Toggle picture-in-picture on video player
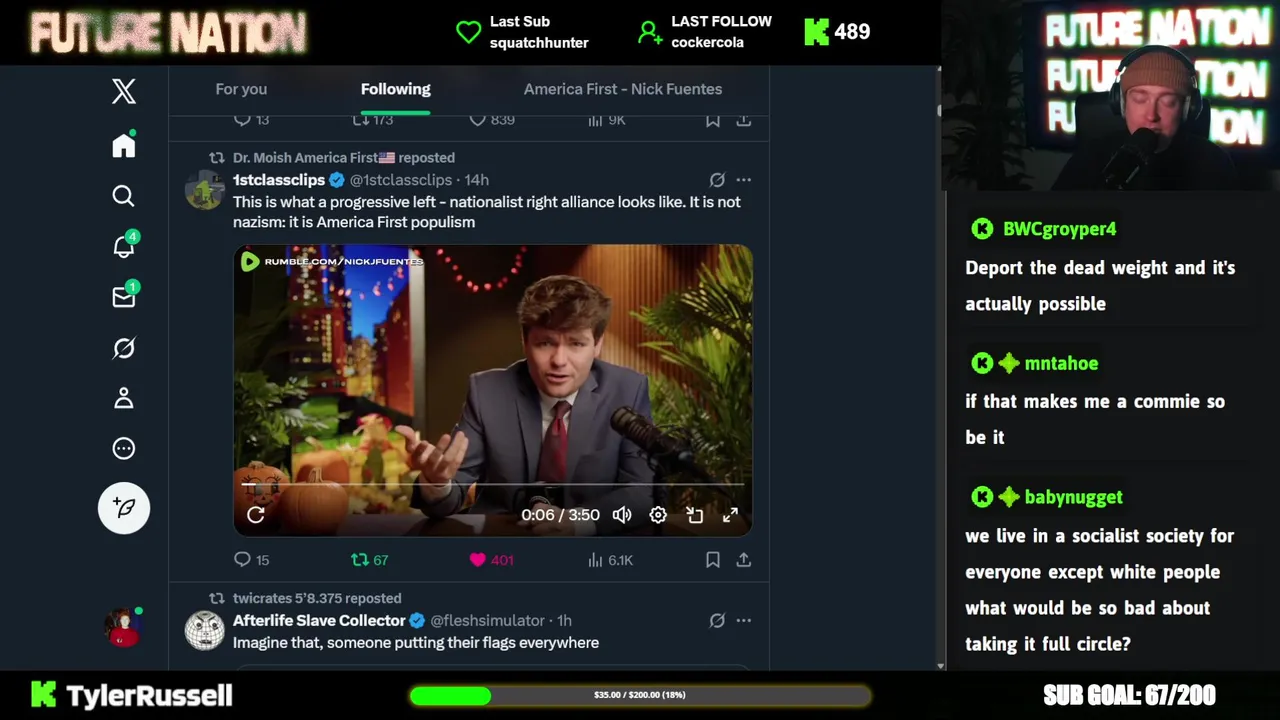 tap(695, 515)
